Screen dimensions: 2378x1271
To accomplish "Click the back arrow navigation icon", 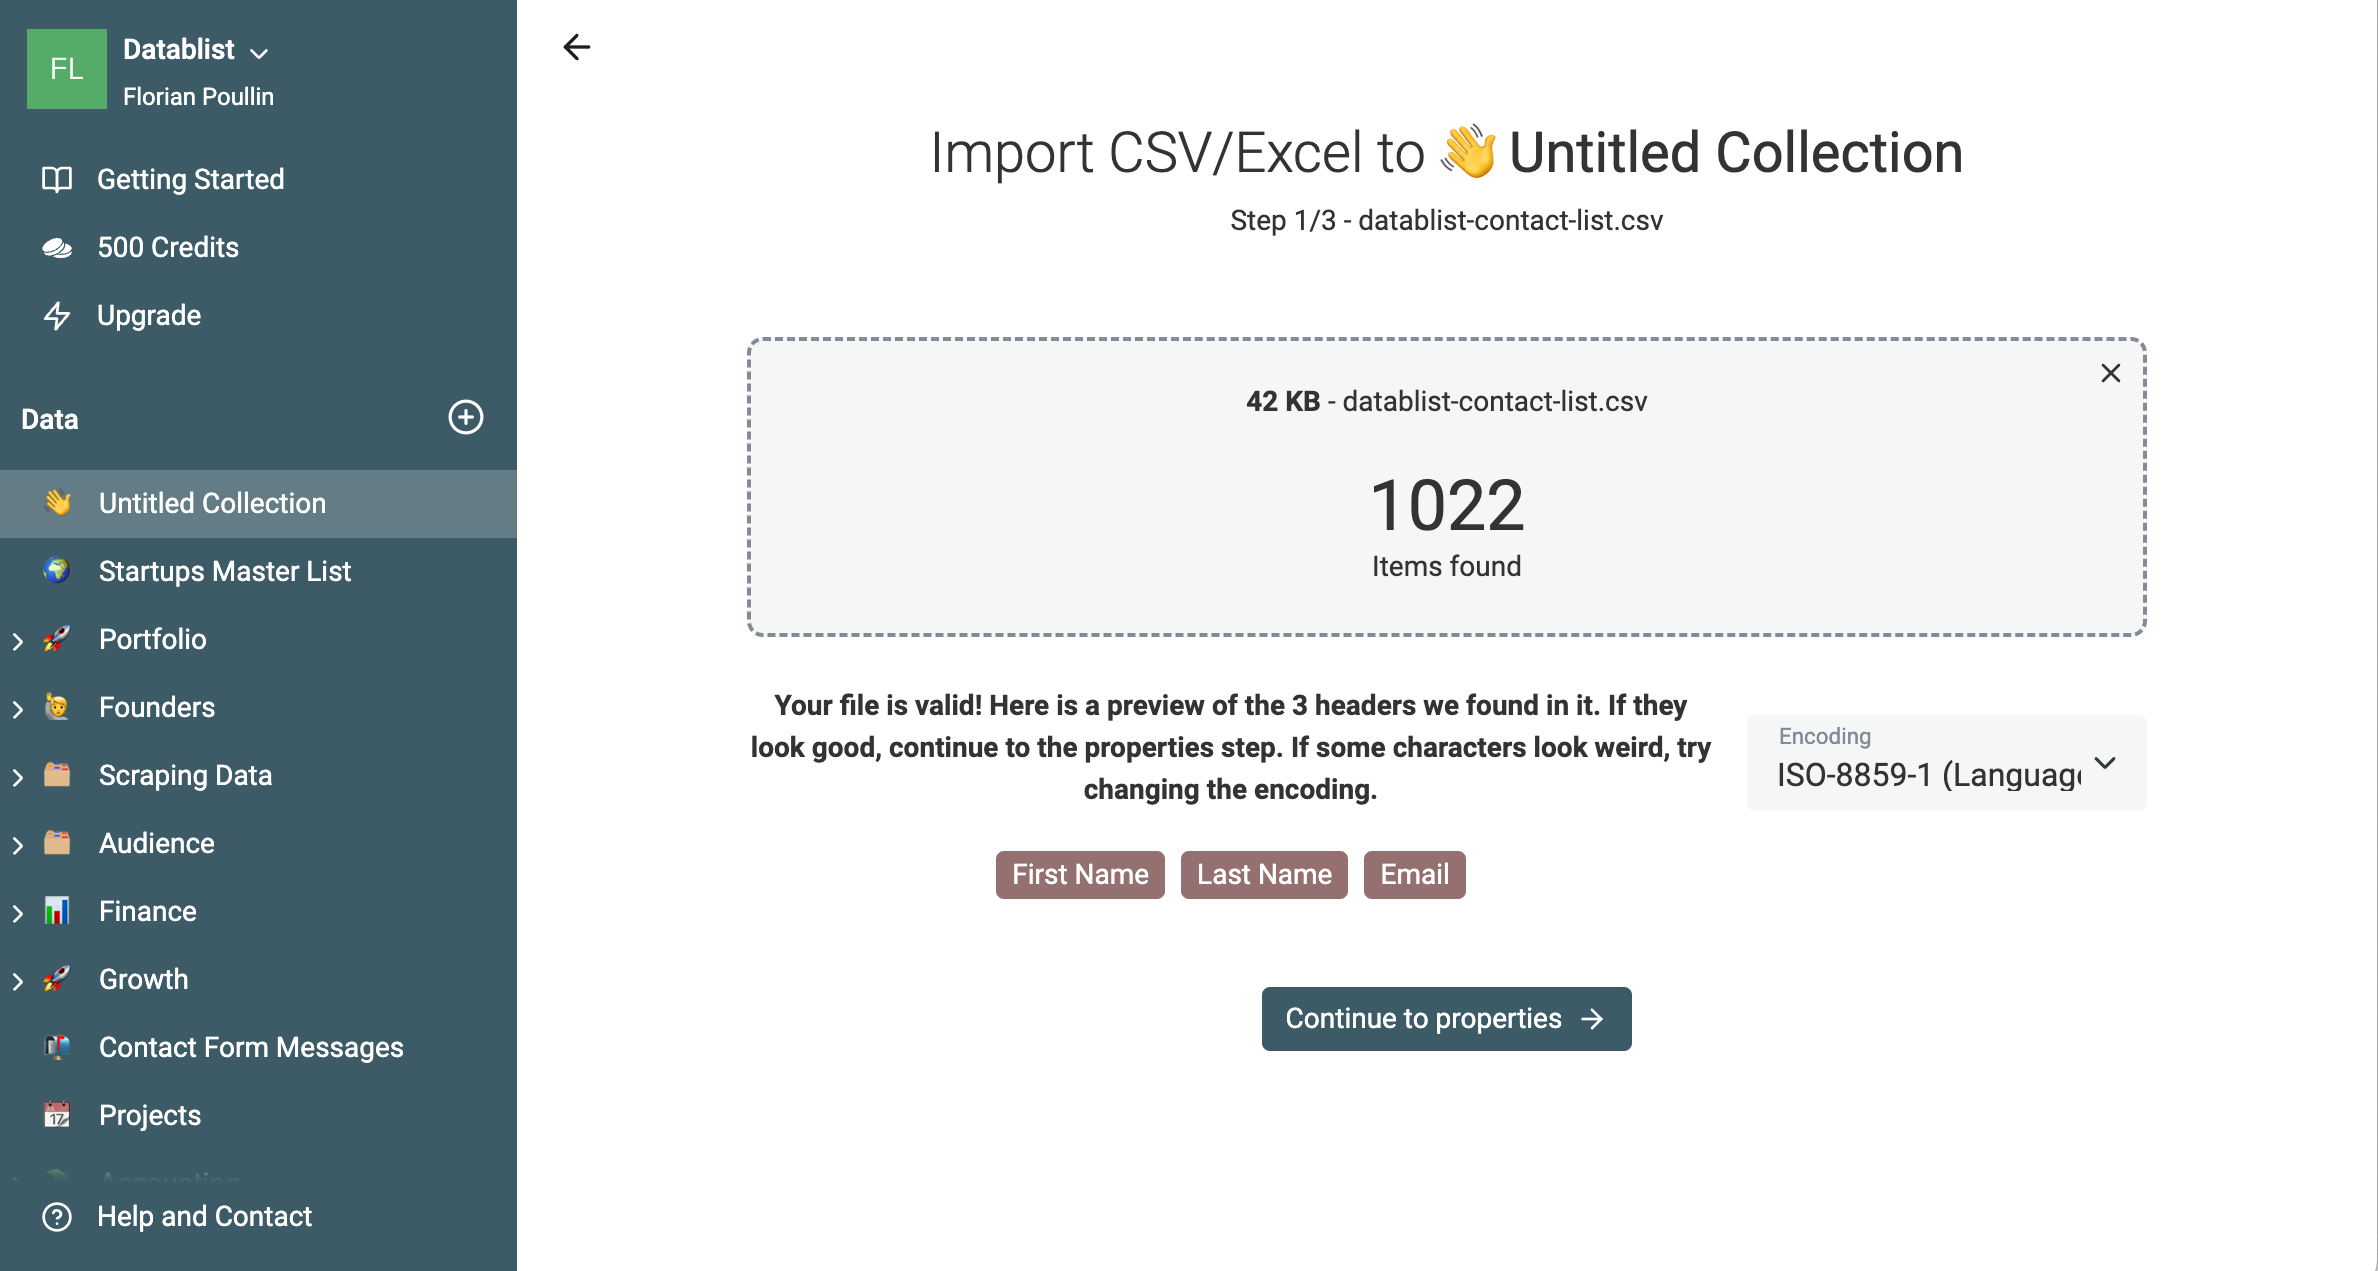I will coord(576,47).
